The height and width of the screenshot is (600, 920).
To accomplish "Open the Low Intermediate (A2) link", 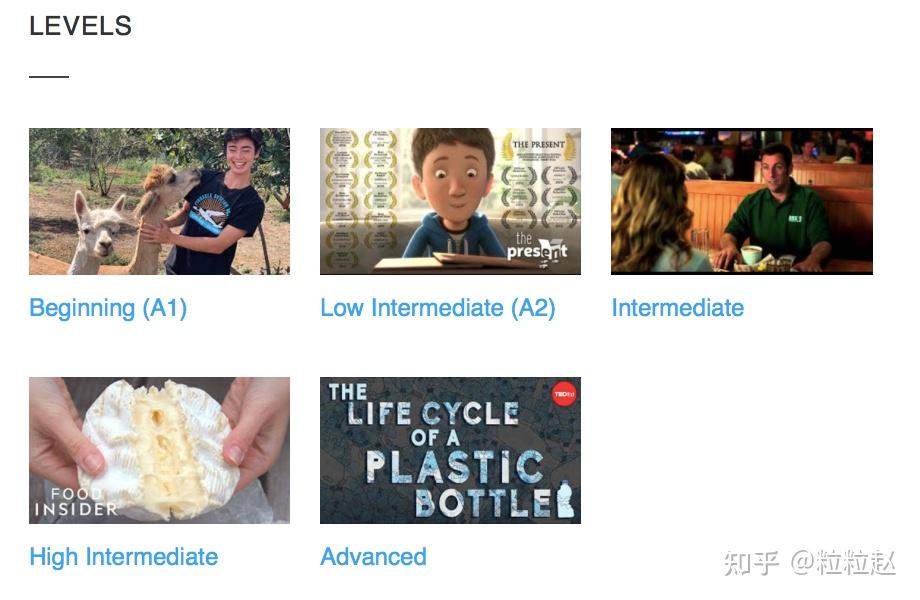I will (x=438, y=309).
